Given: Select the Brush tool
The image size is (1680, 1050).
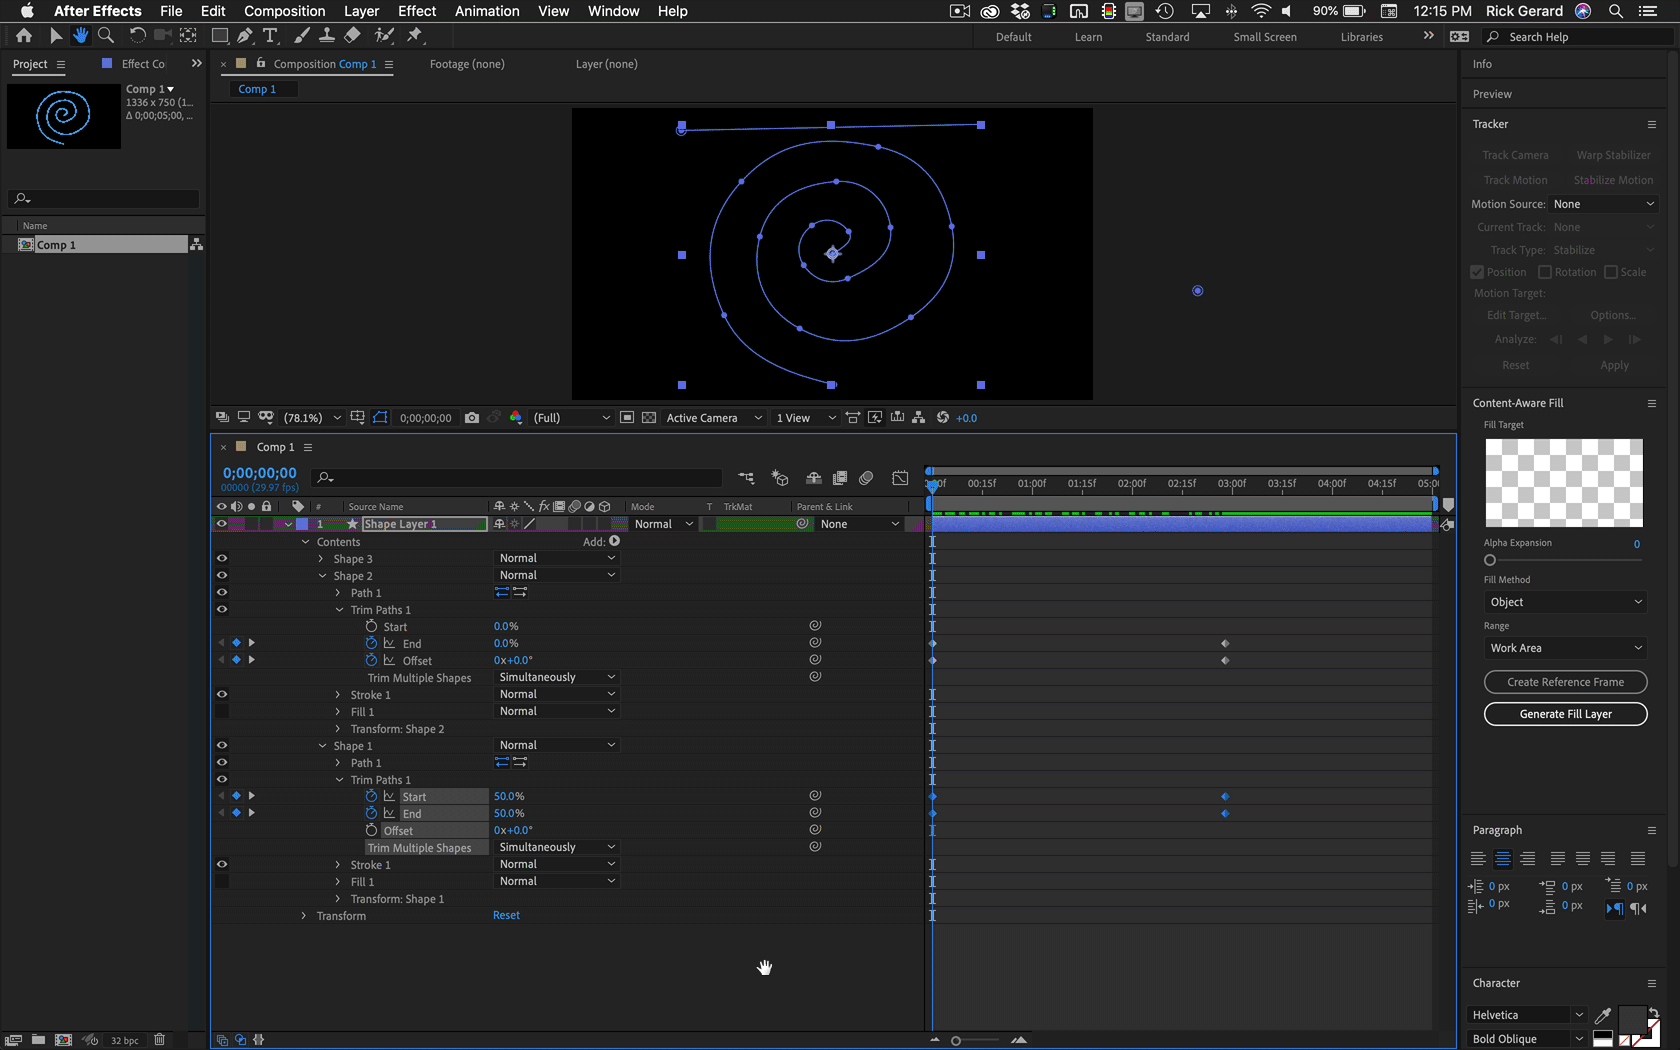Looking at the screenshot, I should [301, 36].
